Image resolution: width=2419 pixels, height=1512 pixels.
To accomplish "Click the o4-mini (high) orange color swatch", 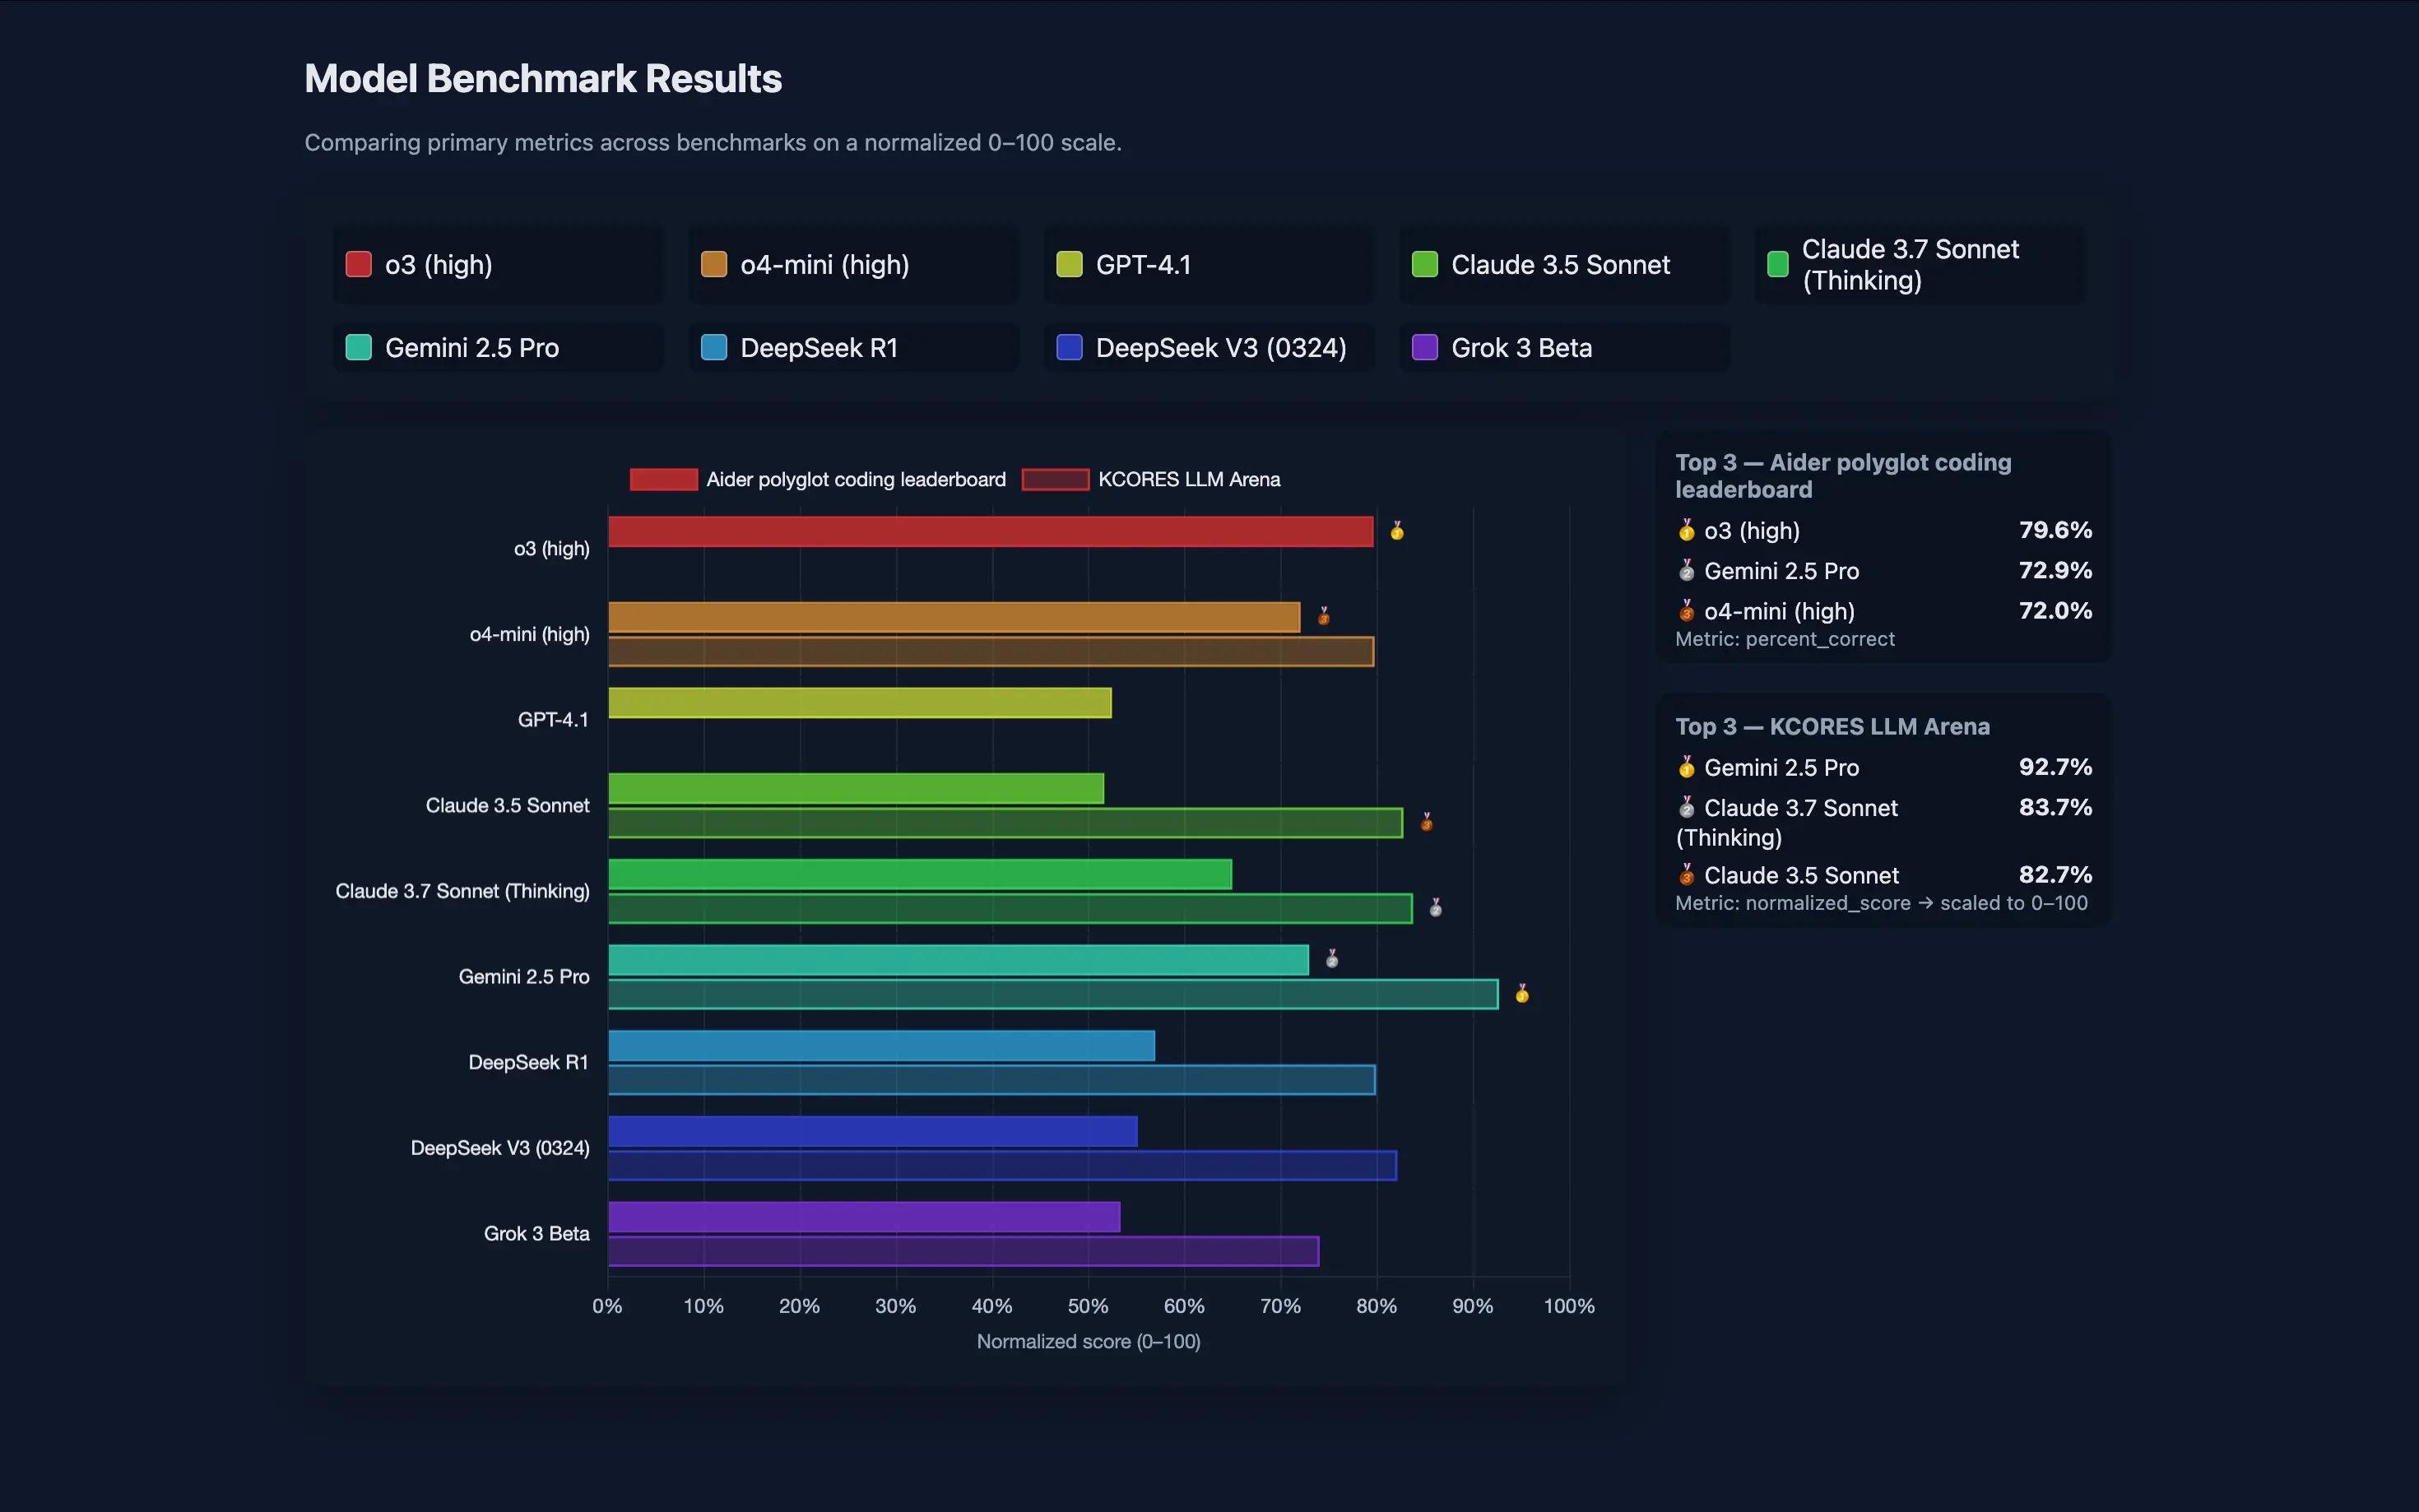I will (713, 265).
